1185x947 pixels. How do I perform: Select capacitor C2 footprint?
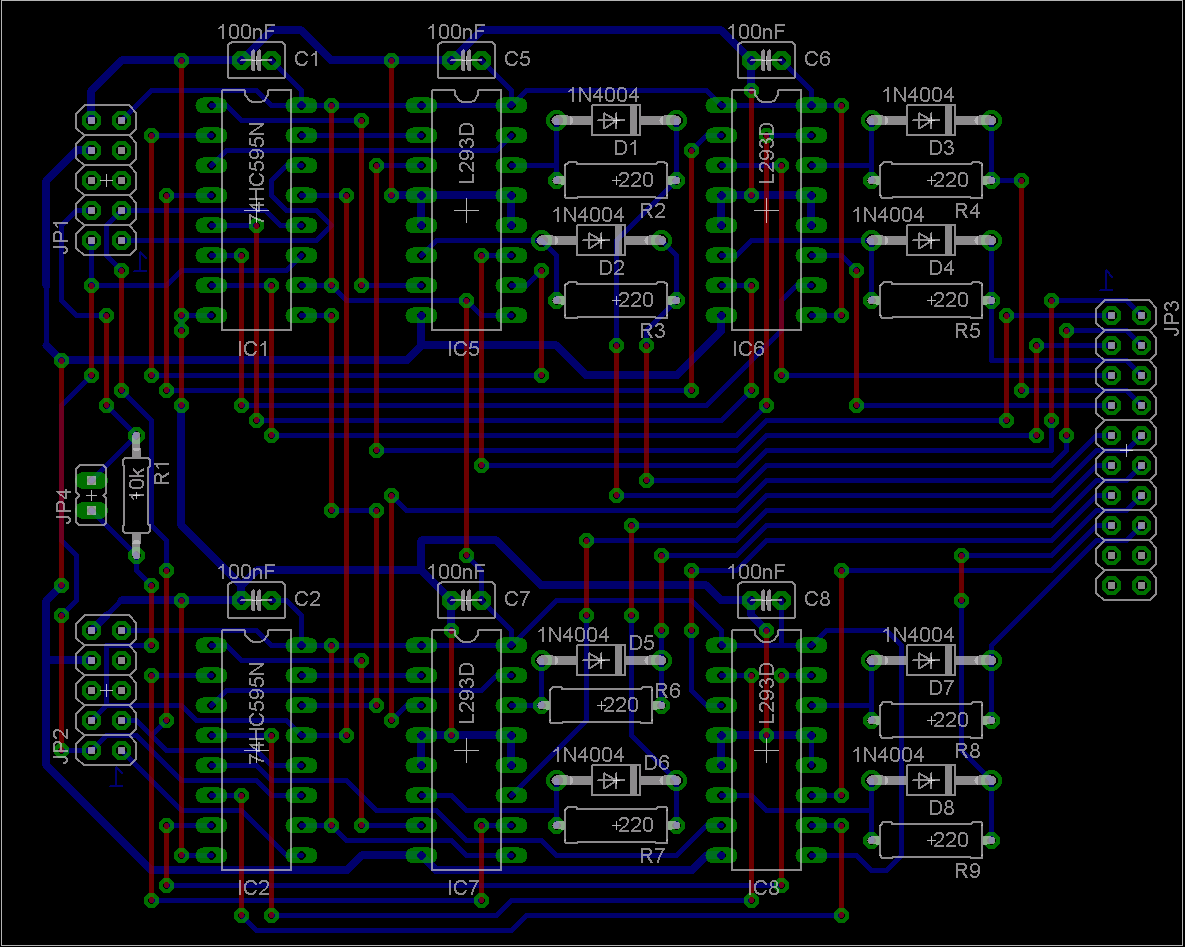pyautogui.click(x=256, y=600)
